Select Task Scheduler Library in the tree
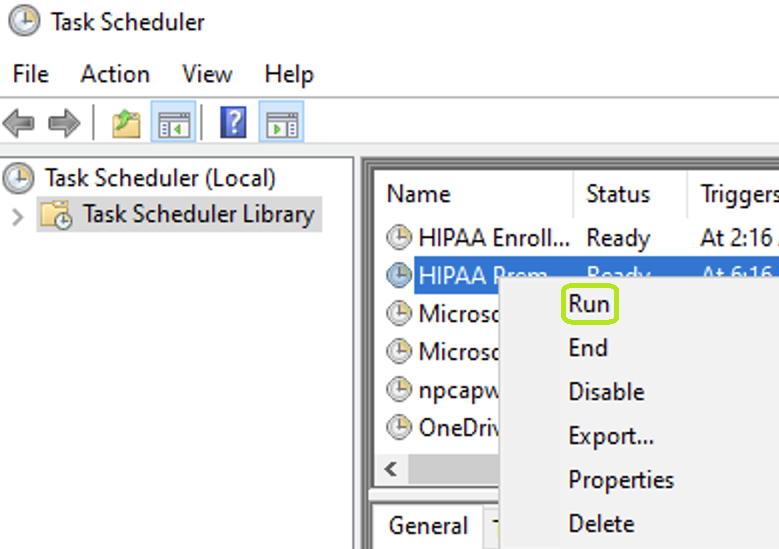The image size is (779, 549). click(198, 214)
